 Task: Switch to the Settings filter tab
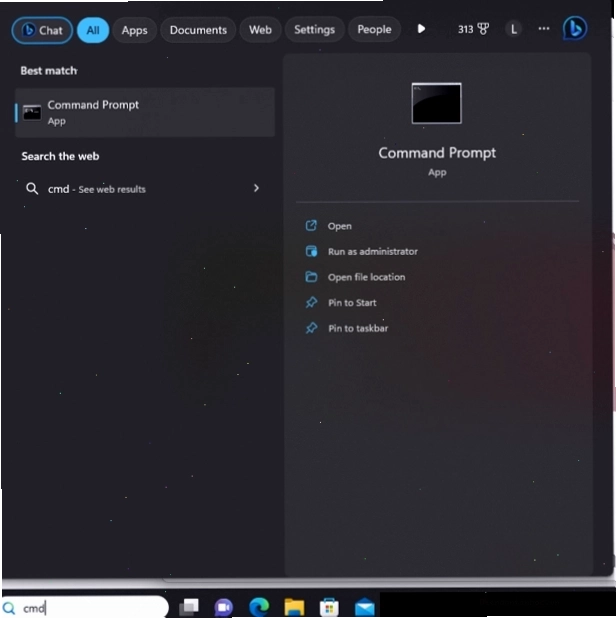(x=314, y=29)
